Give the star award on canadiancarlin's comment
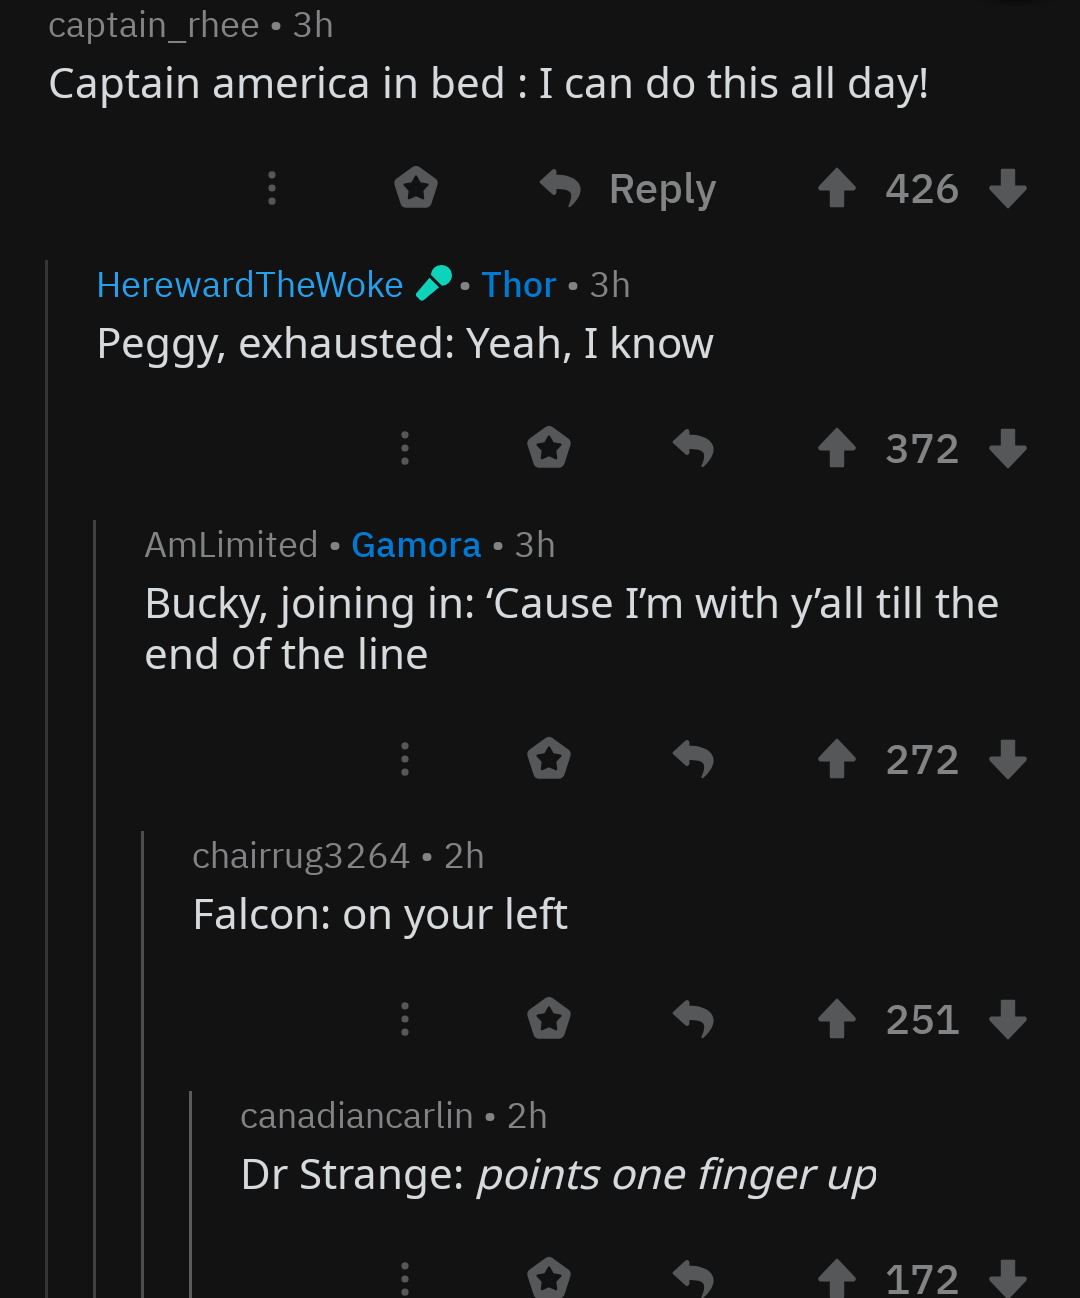 549,1278
